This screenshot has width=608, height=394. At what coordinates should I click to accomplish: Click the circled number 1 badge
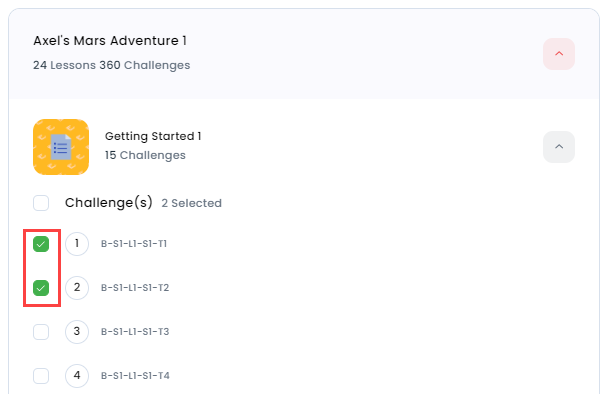tap(77, 244)
